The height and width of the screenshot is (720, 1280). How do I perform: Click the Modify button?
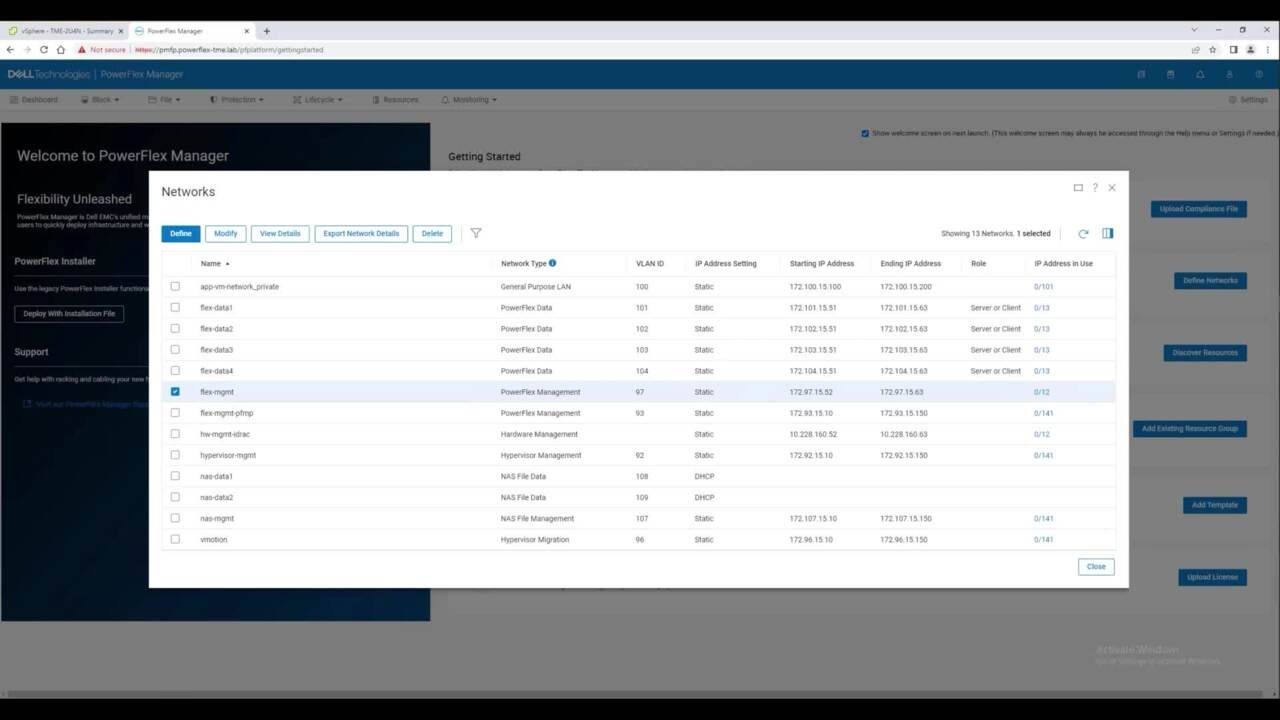(x=226, y=233)
